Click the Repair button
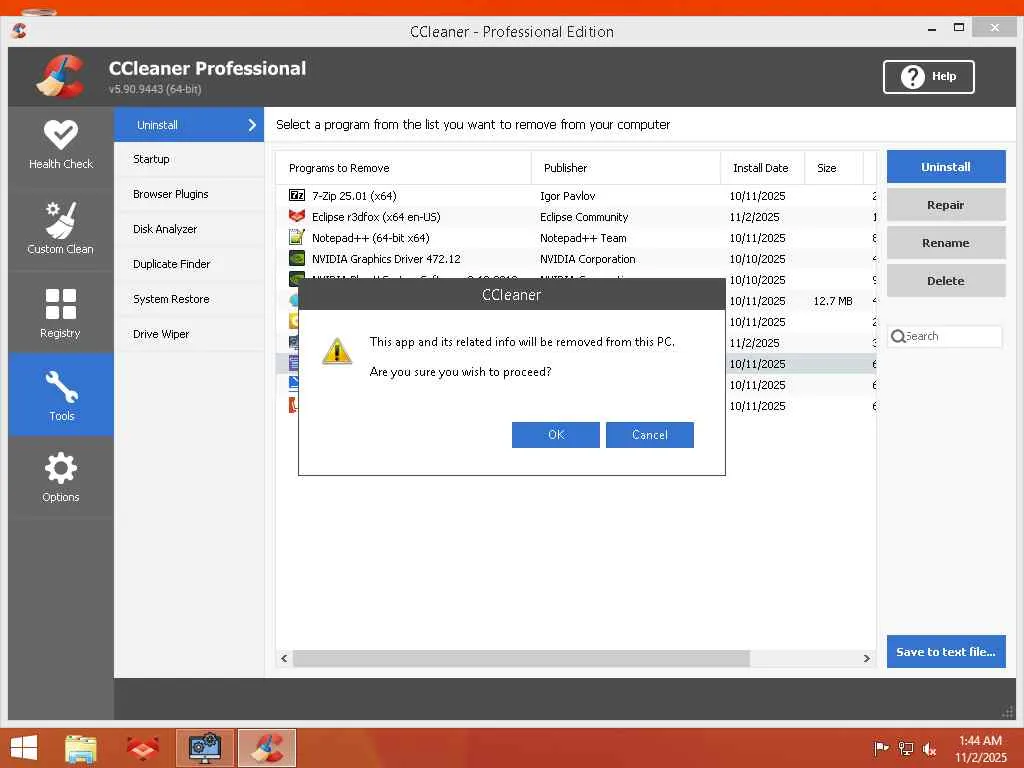Image resolution: width=1024 pixels, height=768 pixels. click(946, 204)
